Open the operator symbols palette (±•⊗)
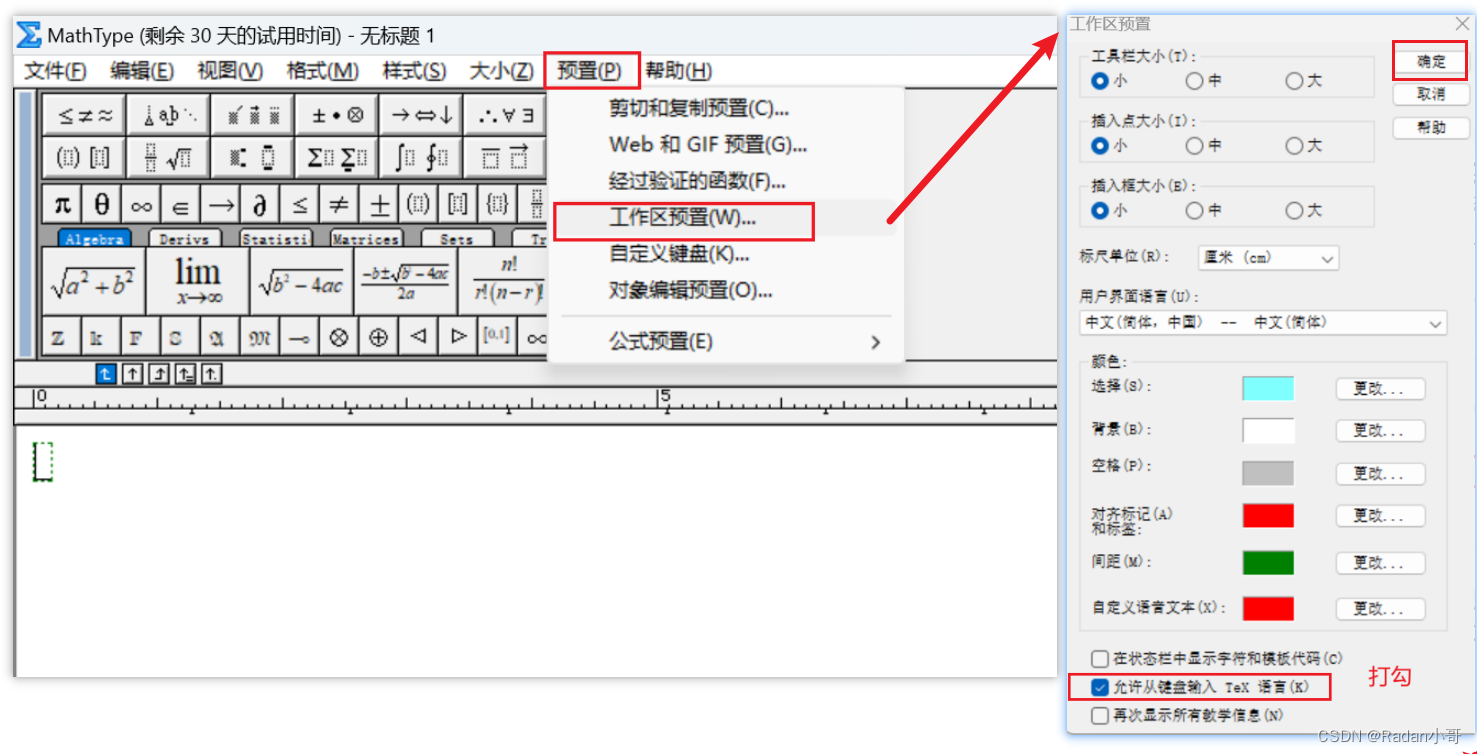This screenshot has width=1477, height=754. click(x=337, y=115)
